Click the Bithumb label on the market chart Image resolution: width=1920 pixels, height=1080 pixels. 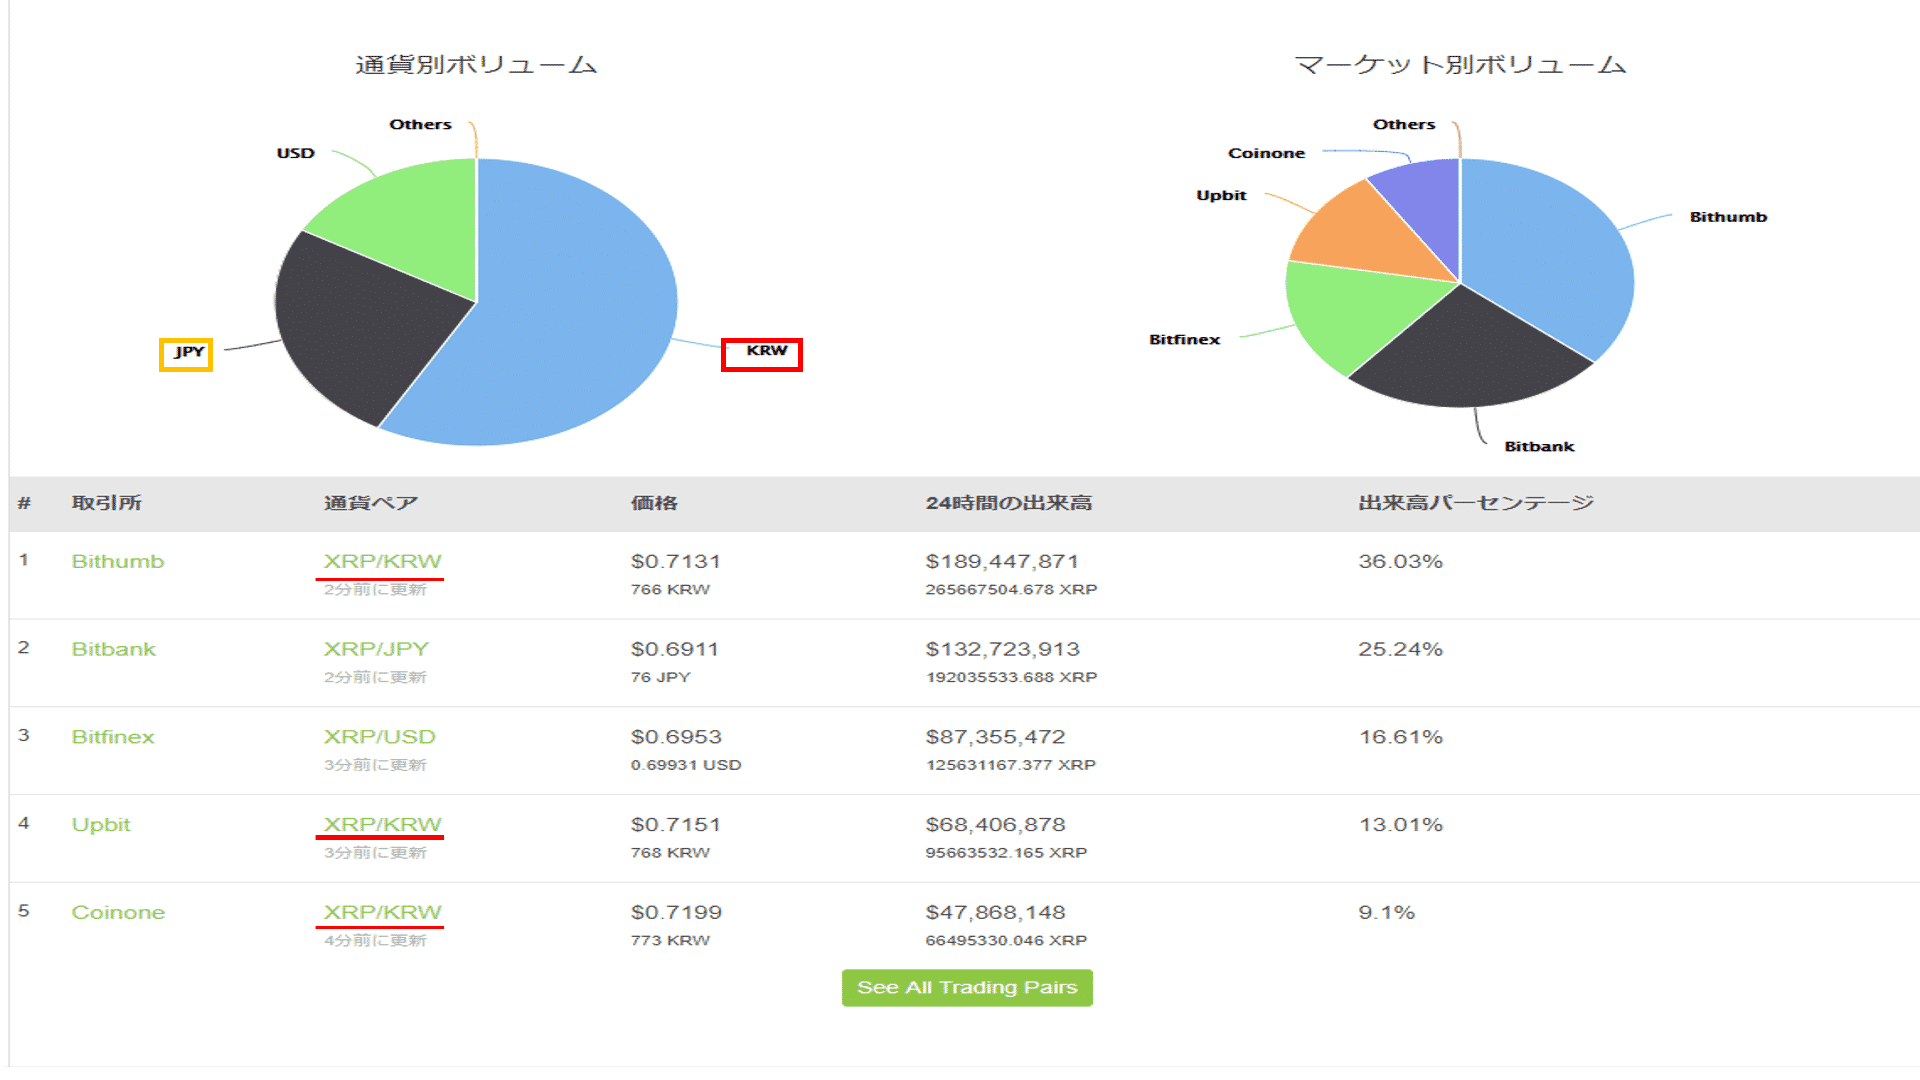pyautogui.click(x=1728, y=217)
